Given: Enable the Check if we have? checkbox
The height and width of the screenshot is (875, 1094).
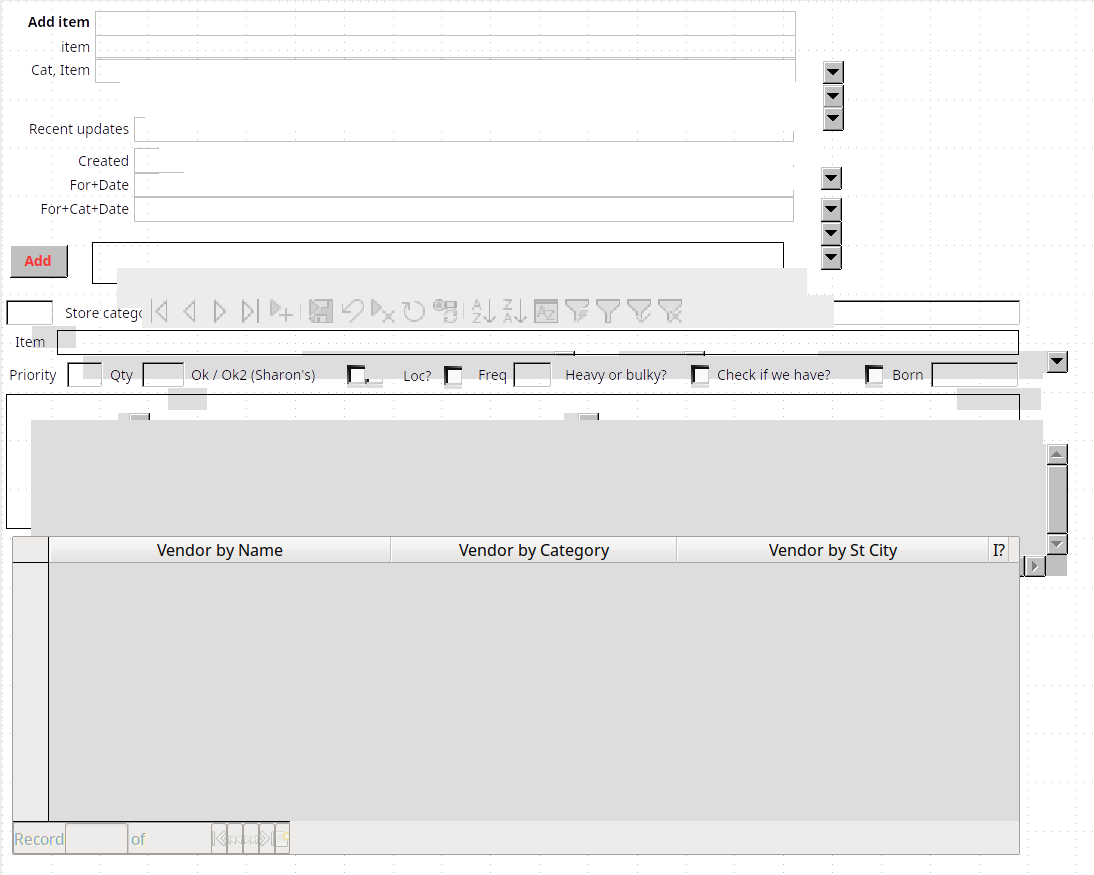Looking at the screenshot, I should [874, 376].
